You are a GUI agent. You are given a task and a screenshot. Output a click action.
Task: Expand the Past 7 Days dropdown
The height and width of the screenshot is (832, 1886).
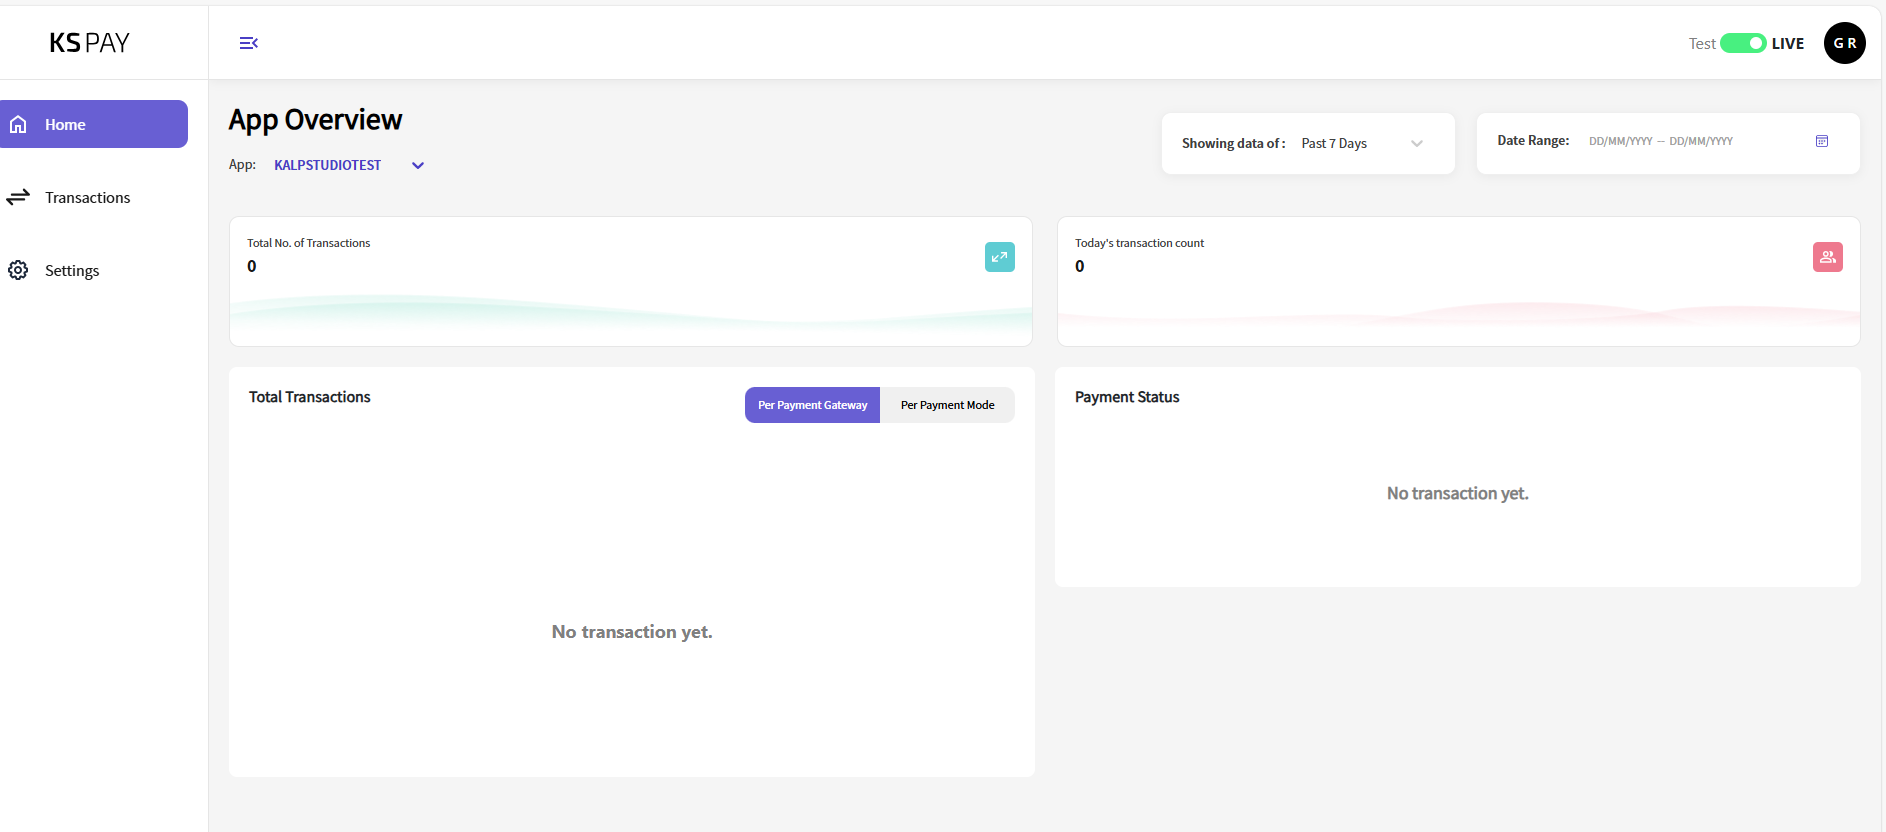(x=1334, y=144)
